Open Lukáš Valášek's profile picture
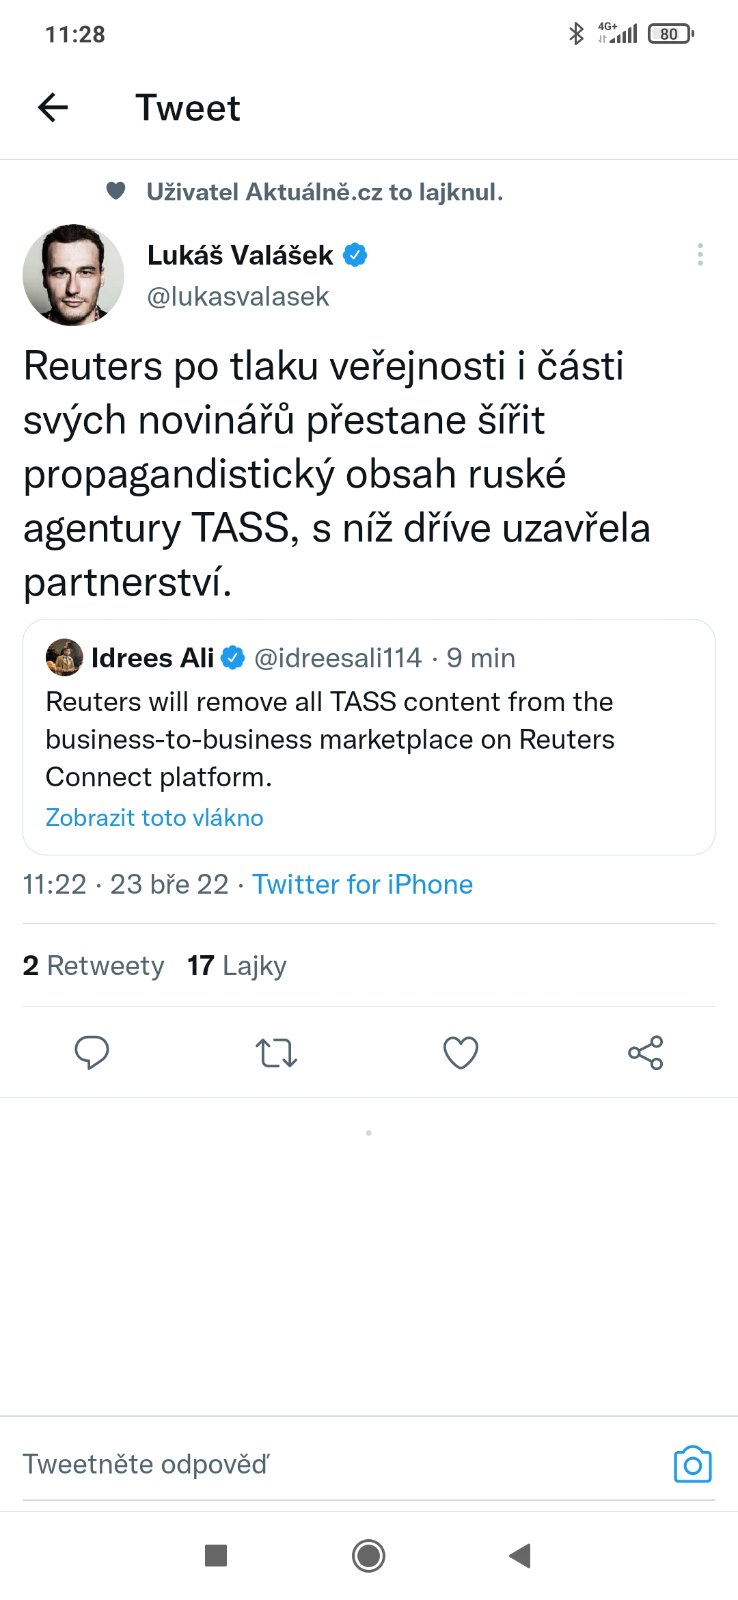 [x=73, y=275]
